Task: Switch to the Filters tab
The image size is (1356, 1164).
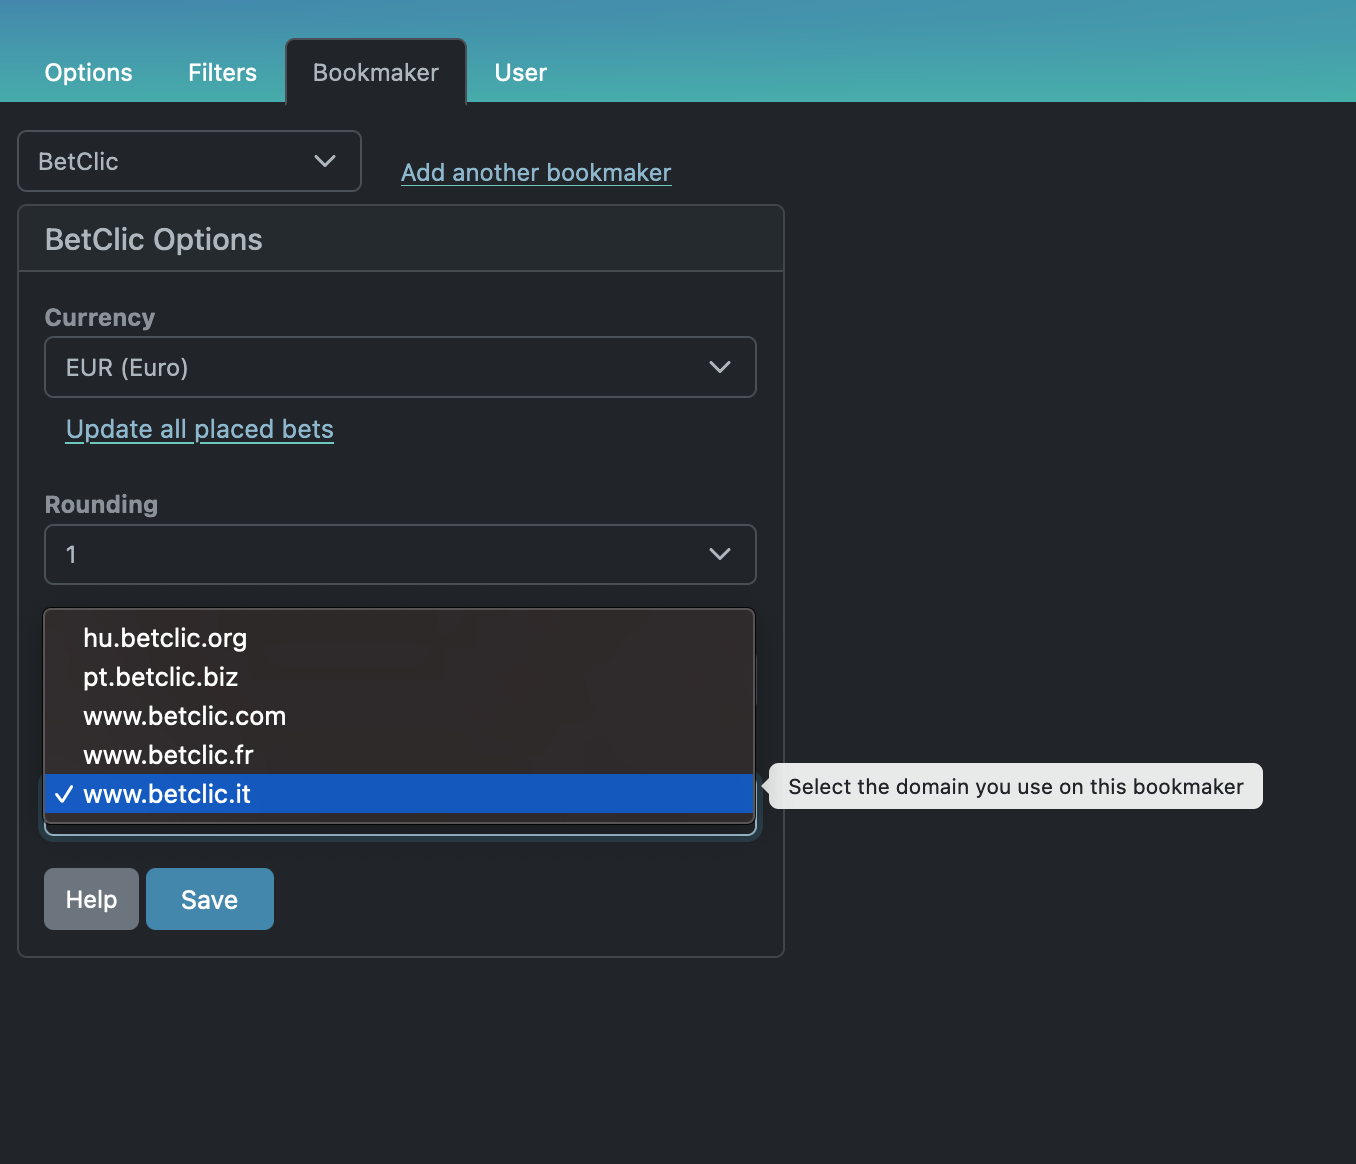Action: (222, 72)
